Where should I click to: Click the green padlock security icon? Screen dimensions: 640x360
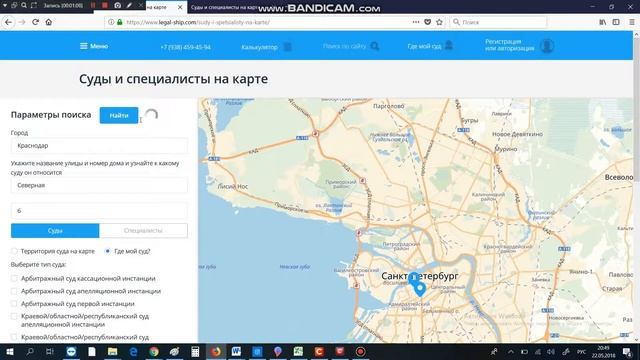click(x=120, y=22)
